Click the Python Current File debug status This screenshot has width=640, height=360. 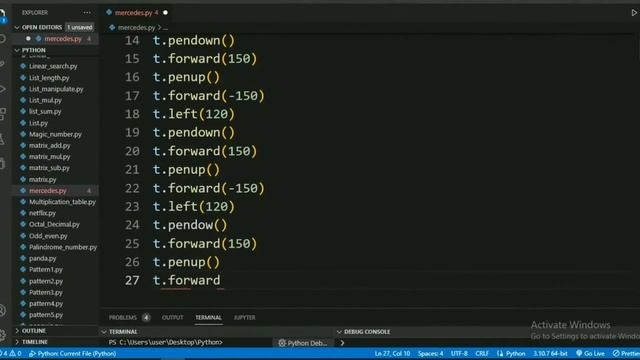(73, 353)
